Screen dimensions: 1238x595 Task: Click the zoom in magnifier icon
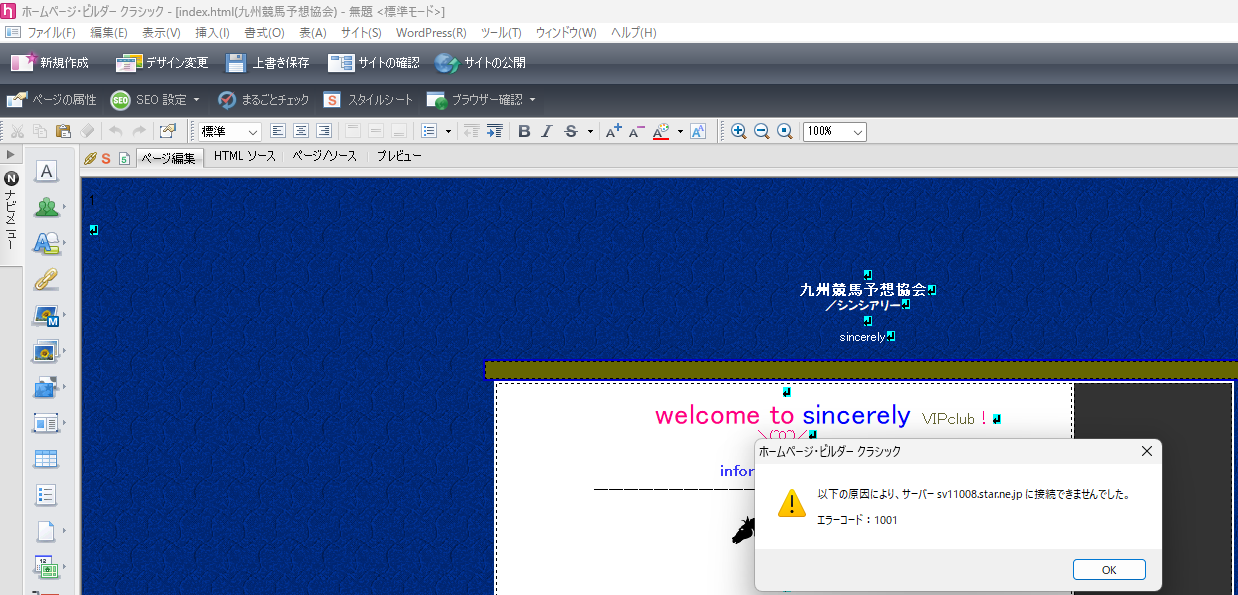click(x=738, y=131)
